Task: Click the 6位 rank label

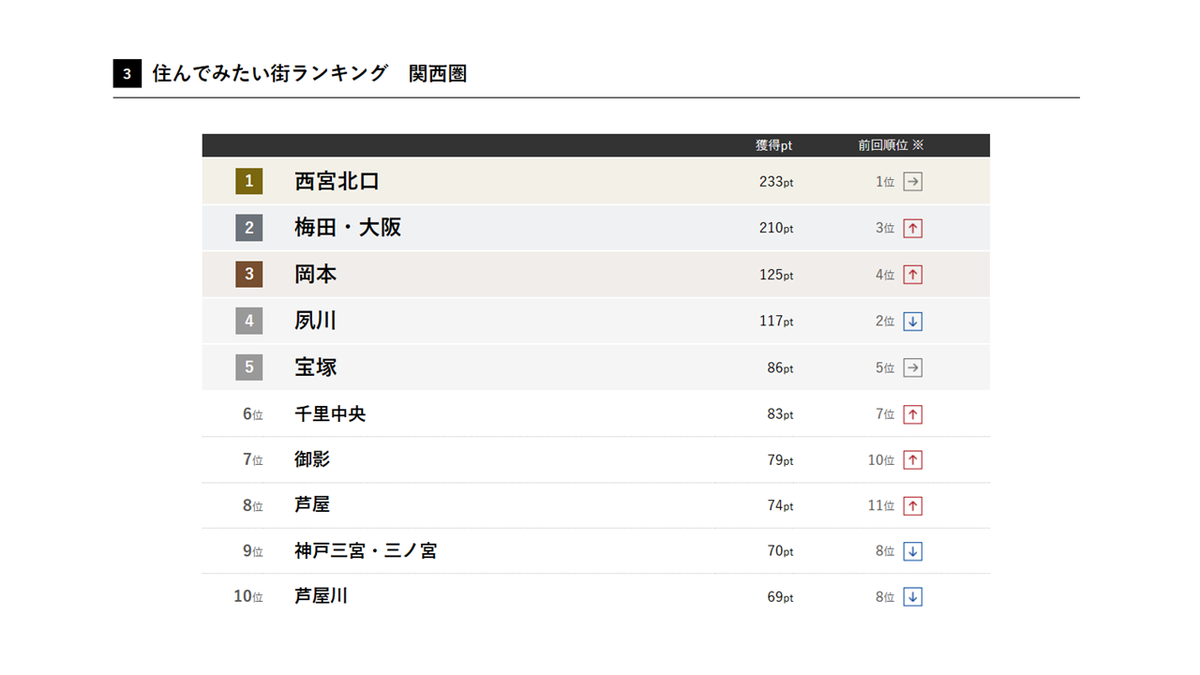Action: tap(253, 414)
